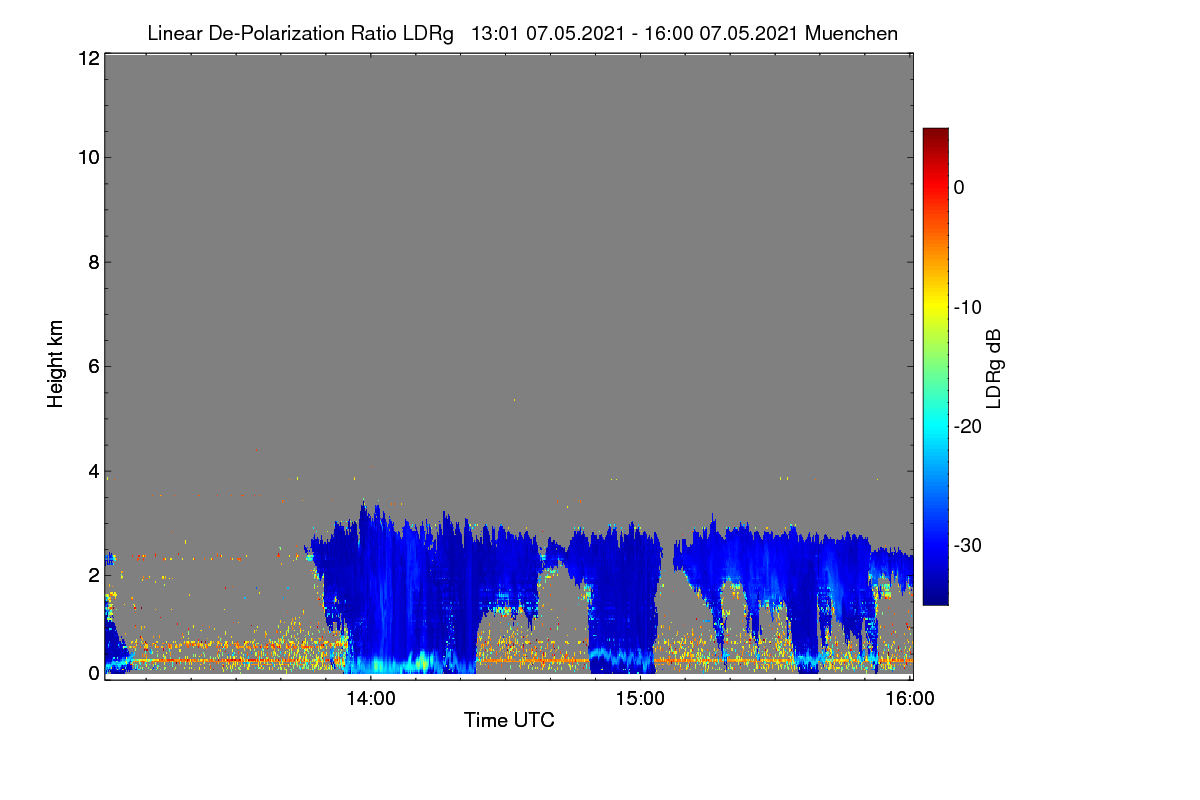1200x800 pixels.
Task: Click the 15:00 time tick label
Action: pyautogui.click(x=640, y=698)
